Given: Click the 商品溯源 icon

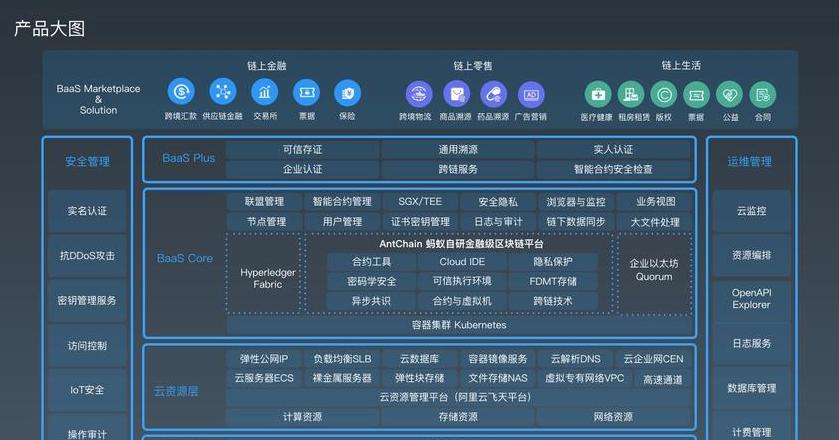Looking at the screenshot, I should pyautogui.click(x=456, y=95).
